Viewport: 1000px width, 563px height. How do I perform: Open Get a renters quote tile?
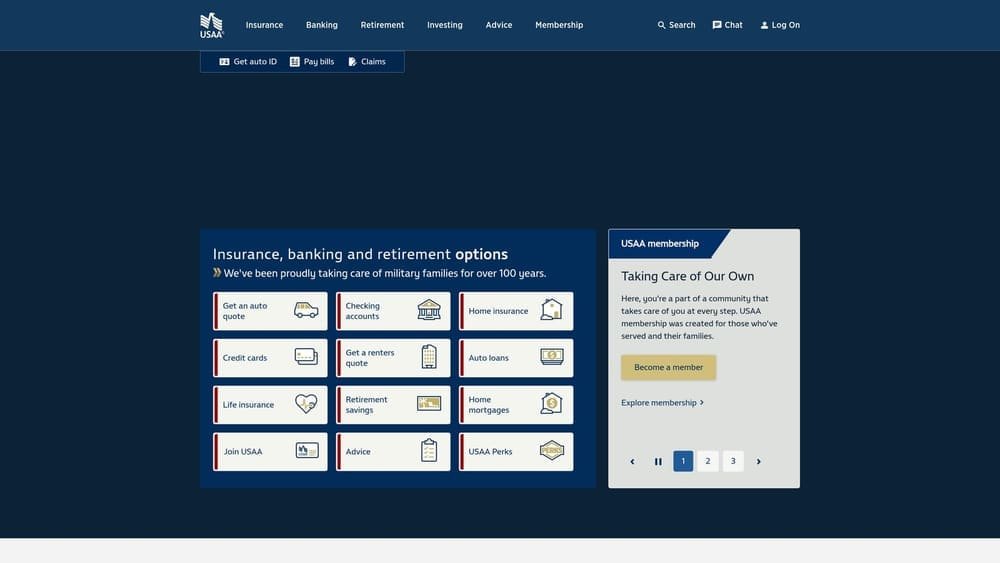[393, 358]
